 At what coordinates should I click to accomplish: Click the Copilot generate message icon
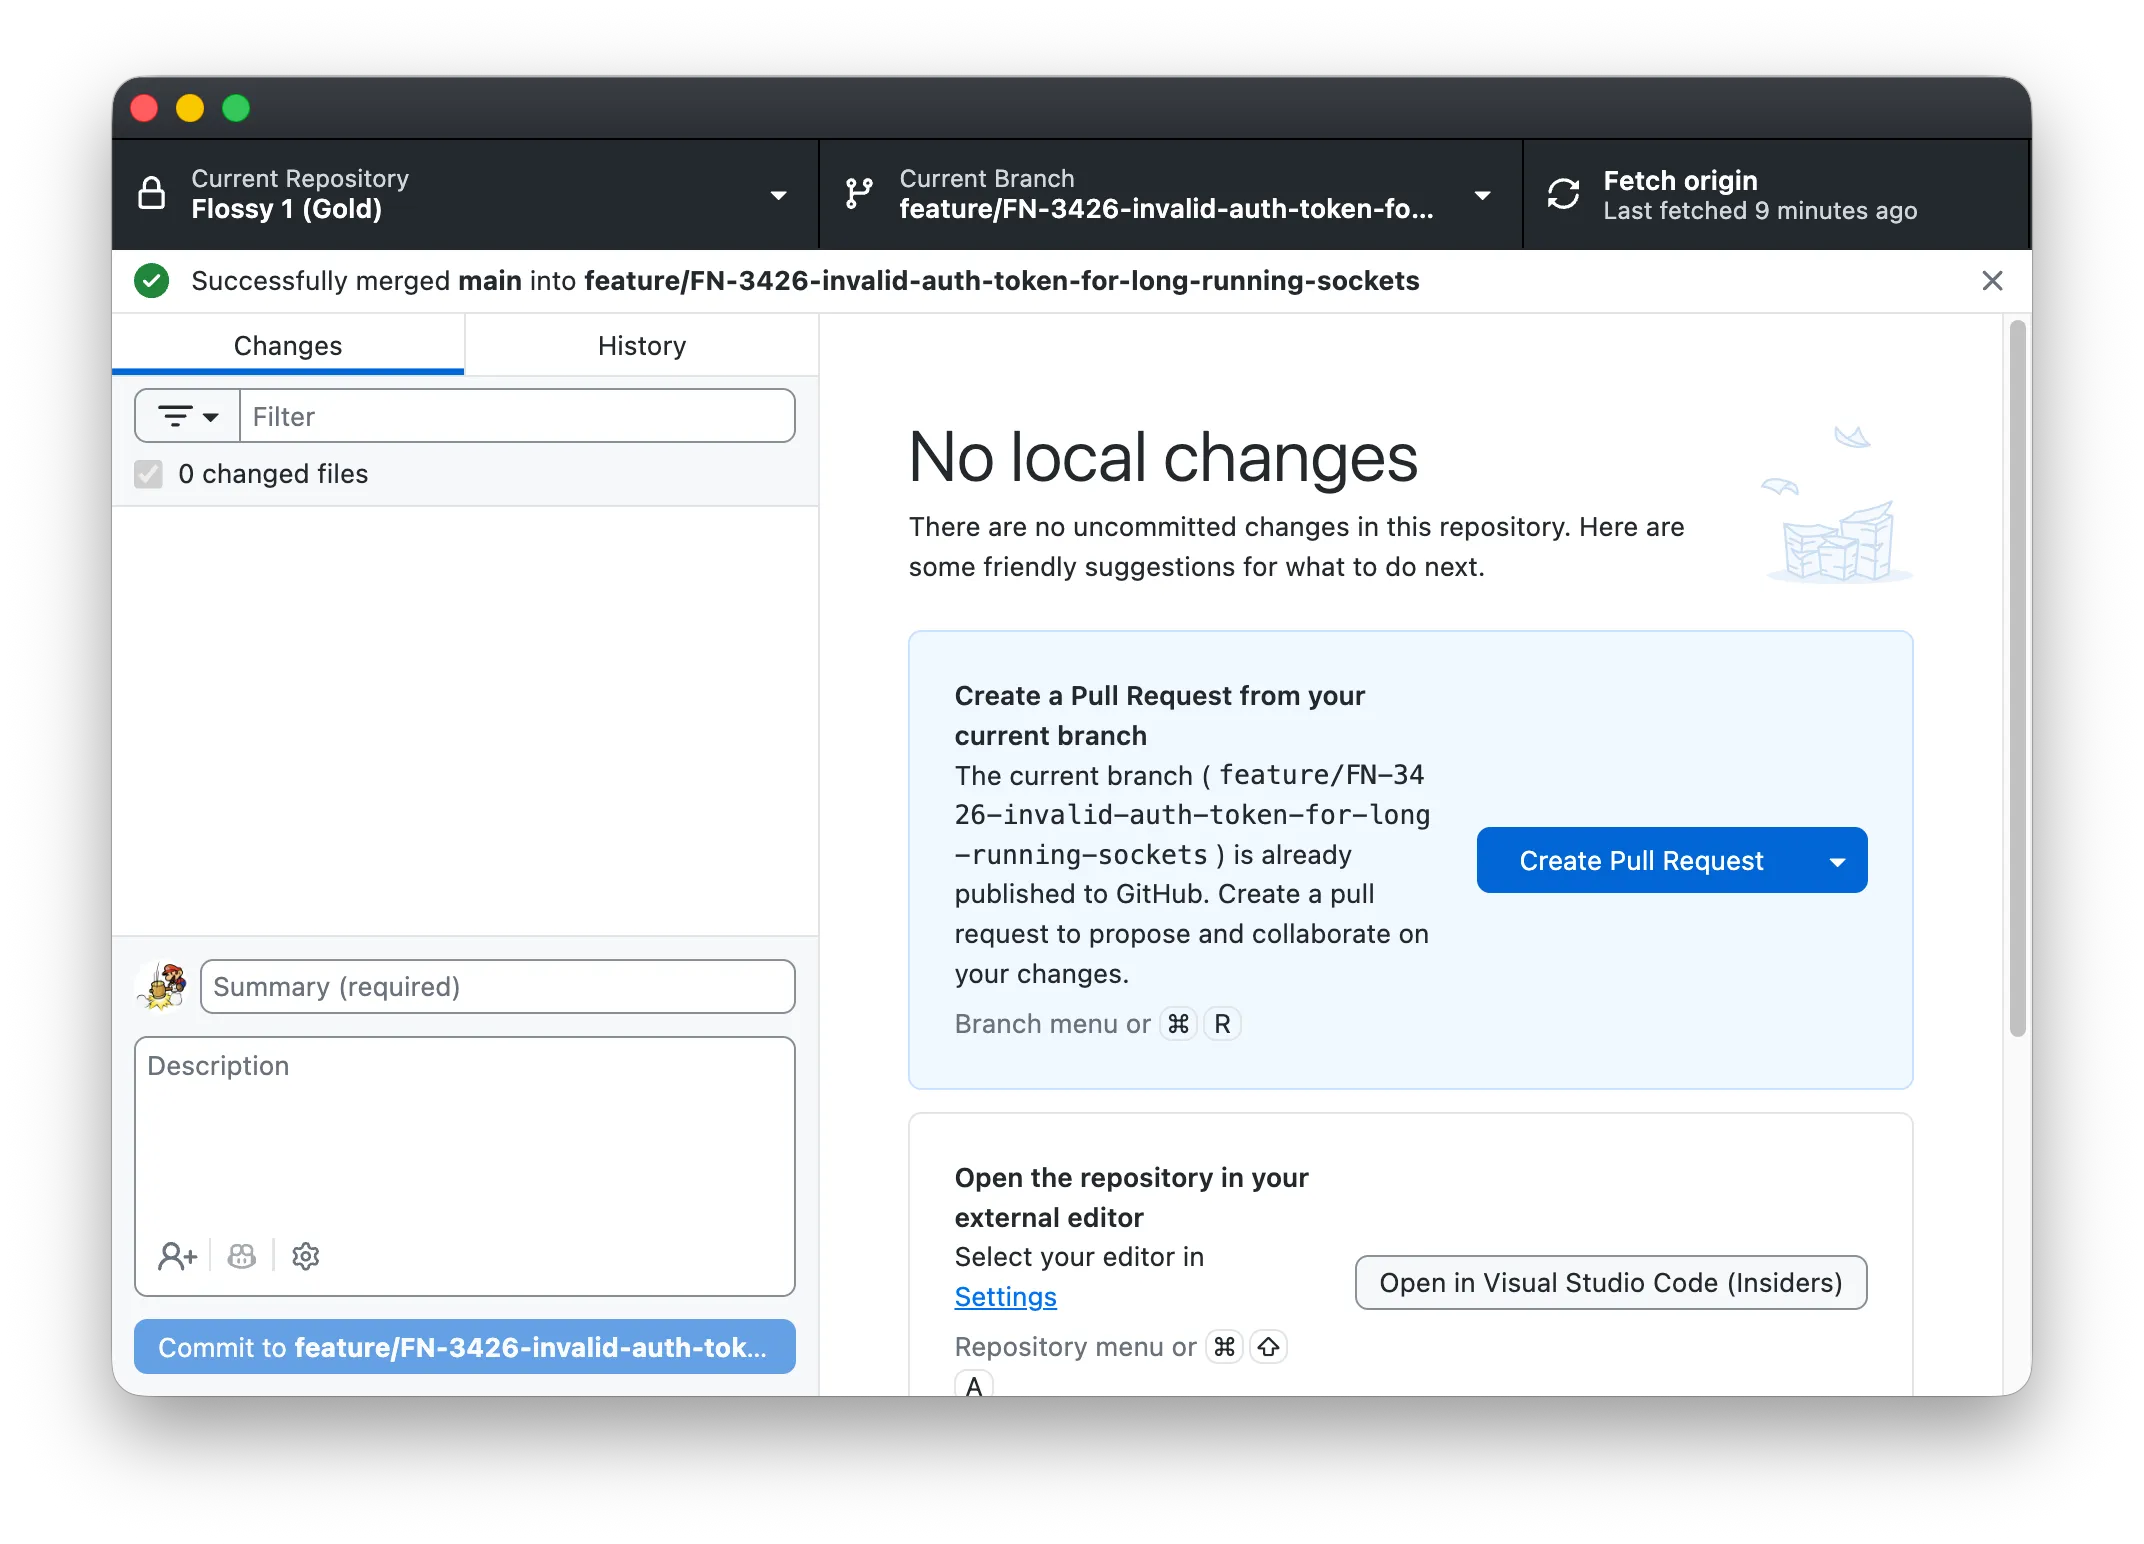tap(242, 1256)
